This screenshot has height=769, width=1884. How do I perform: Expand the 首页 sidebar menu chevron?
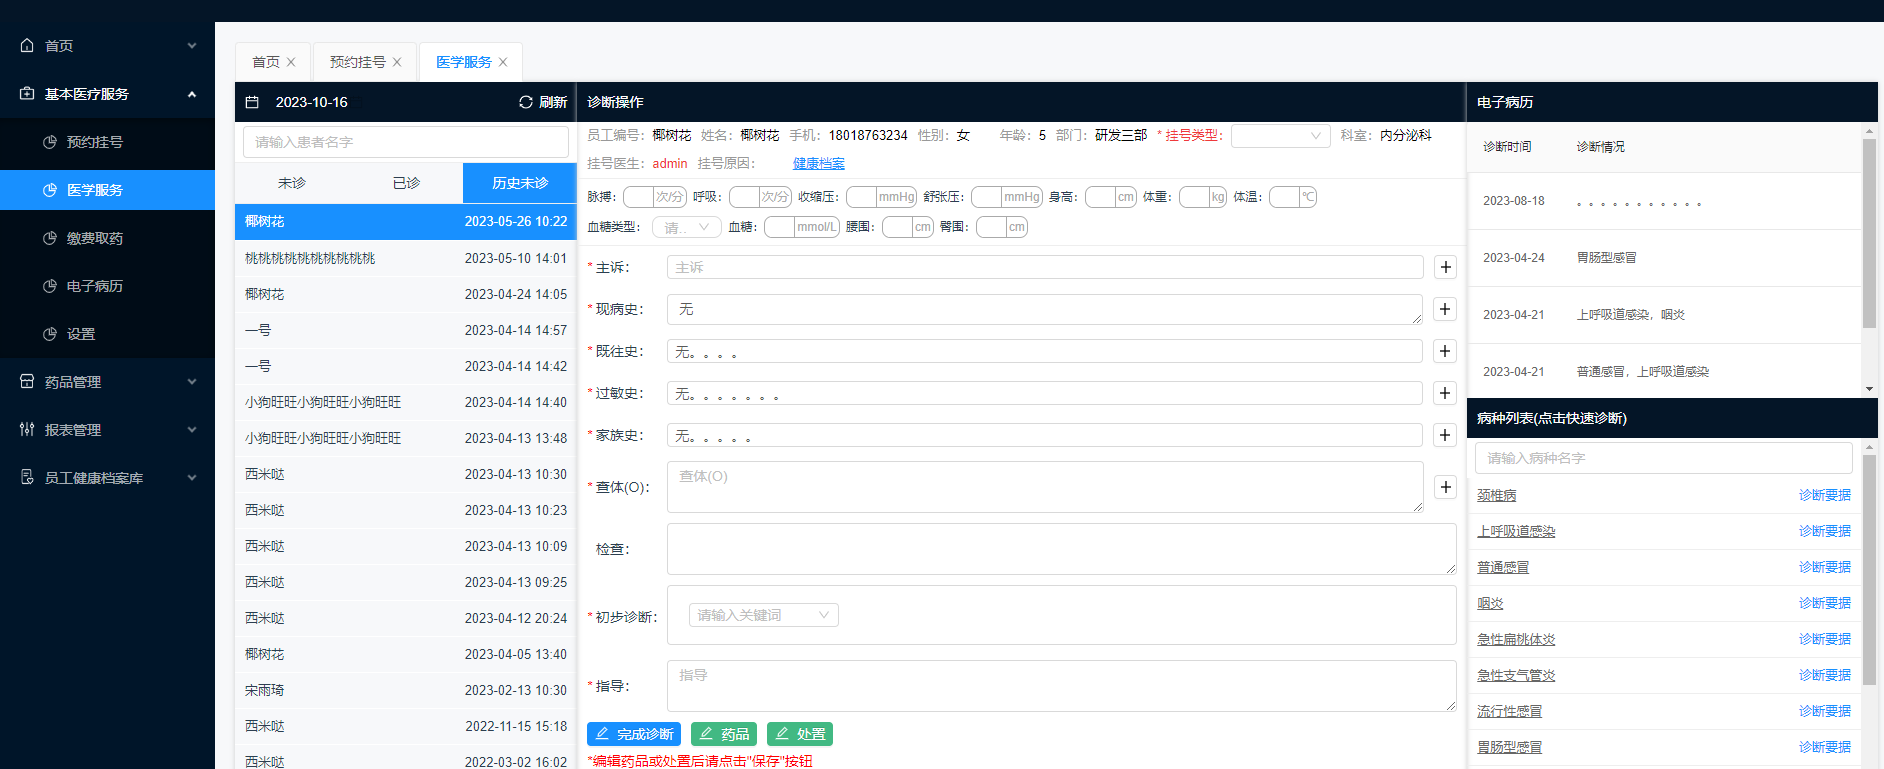[192, 45]
